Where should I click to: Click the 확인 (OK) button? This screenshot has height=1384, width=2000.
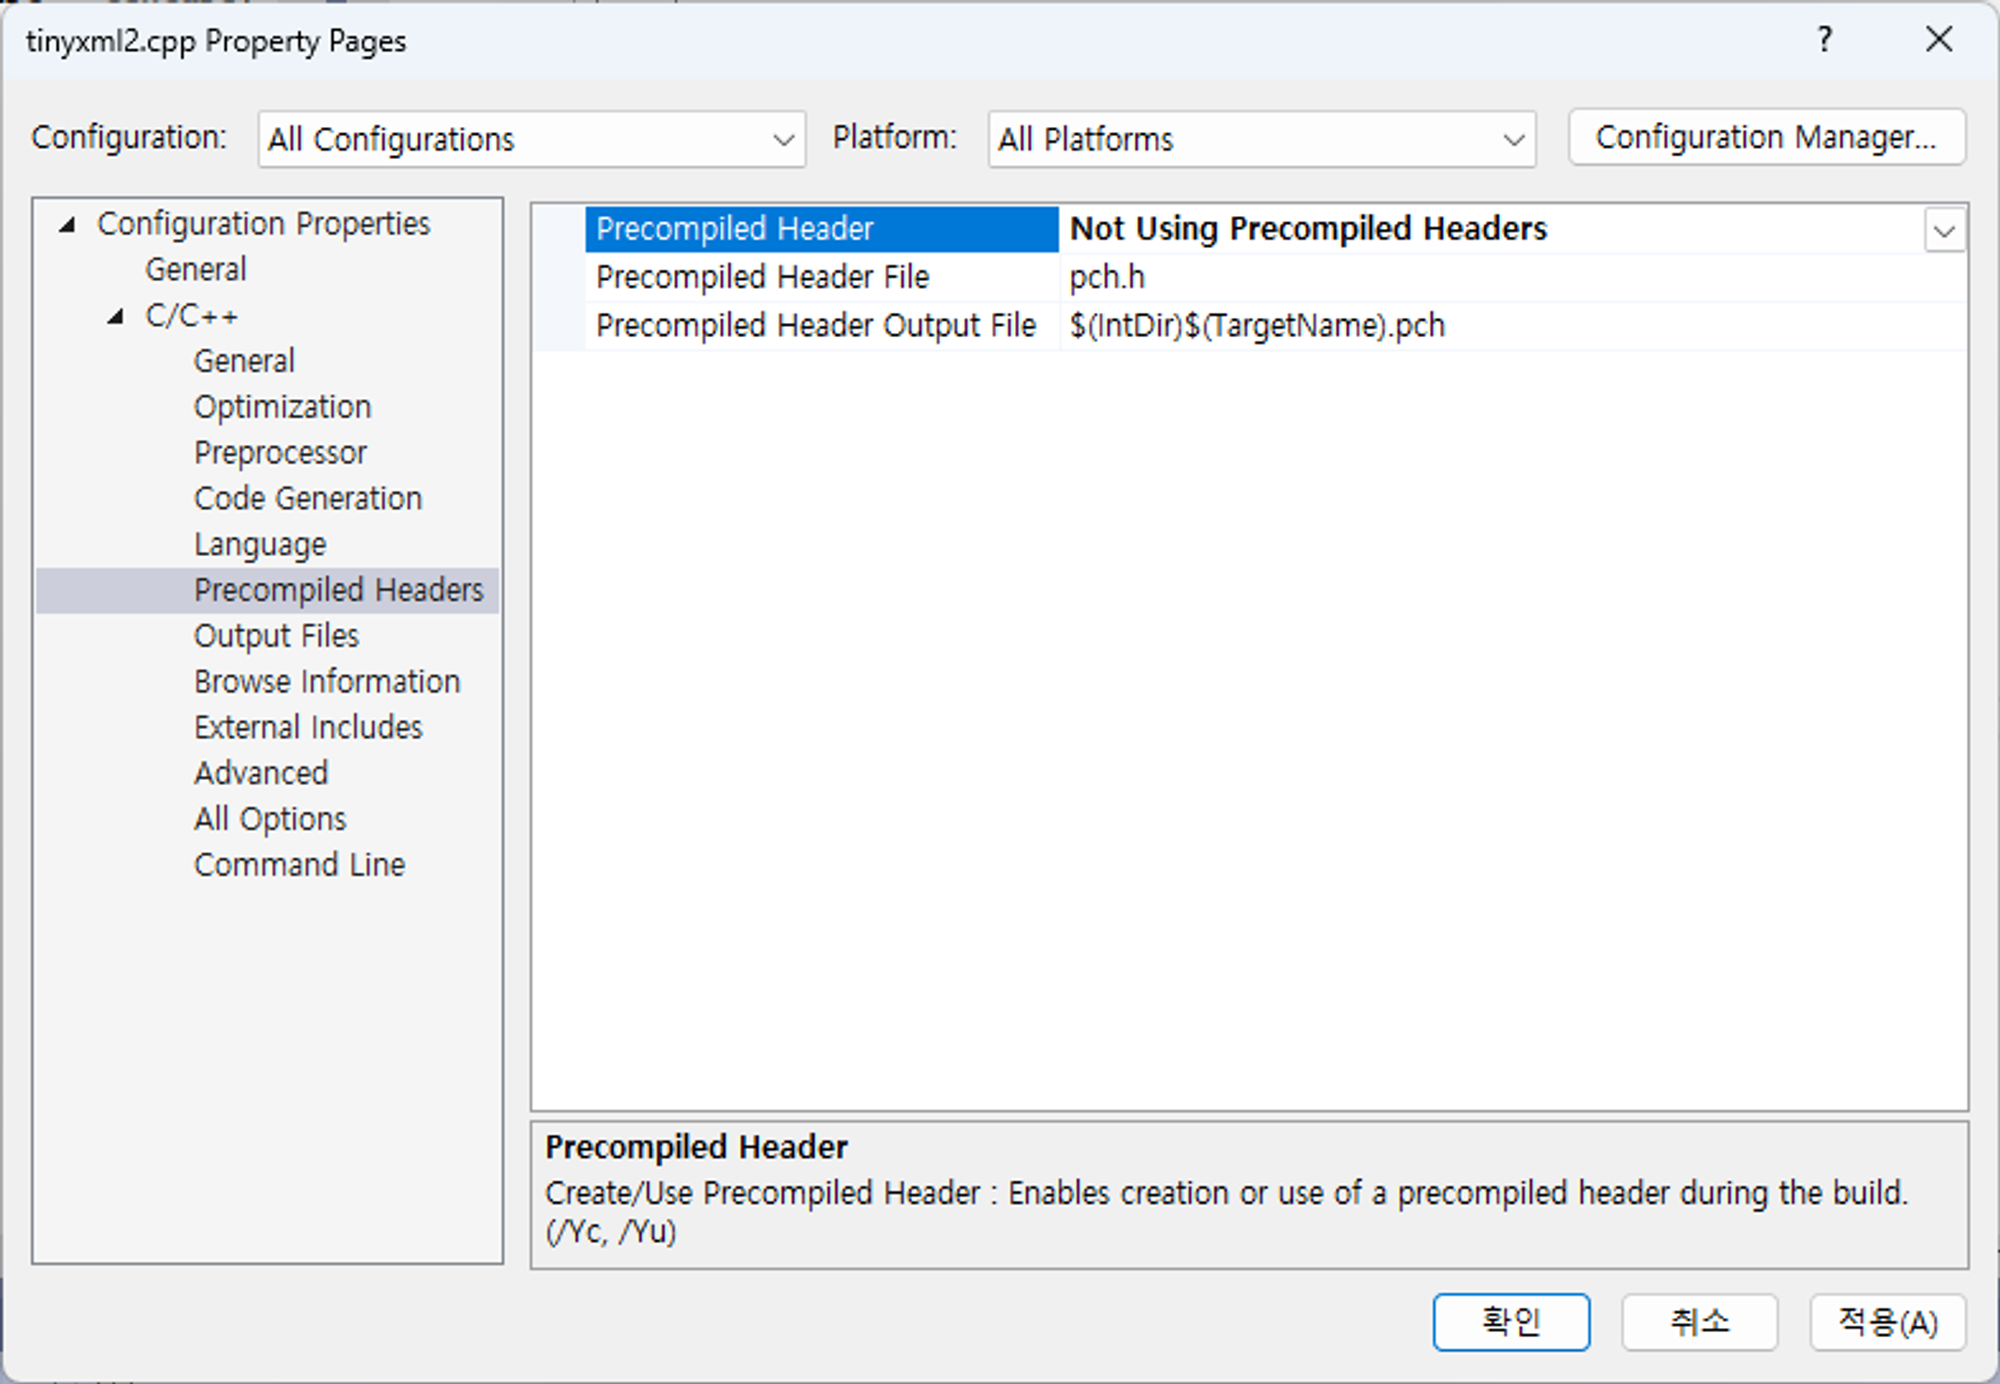click(x=1510, y=1321)
